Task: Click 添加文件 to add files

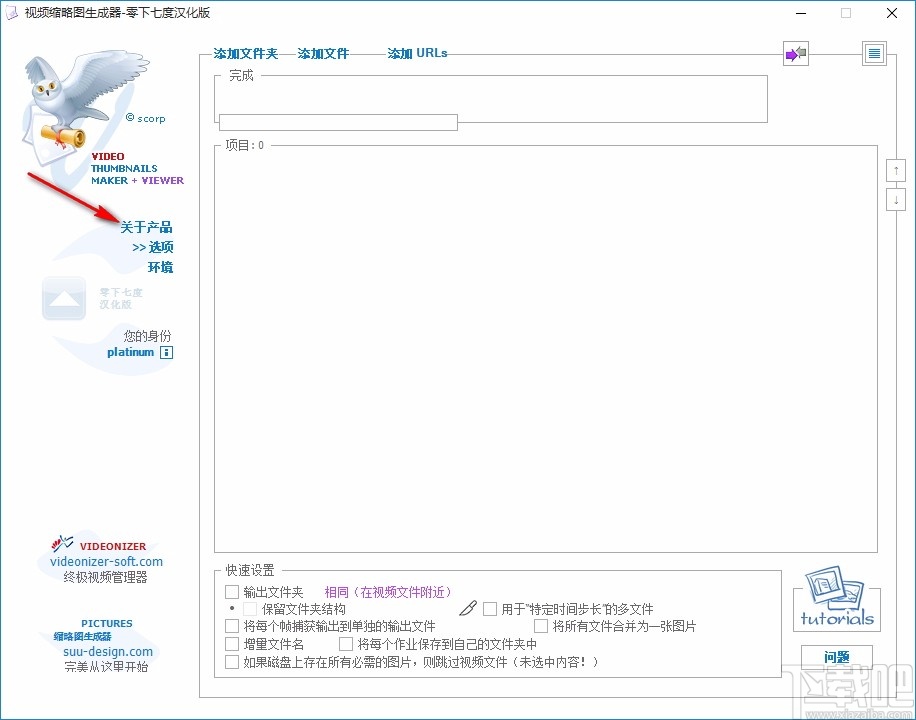Action: click(x=323, y=54)
